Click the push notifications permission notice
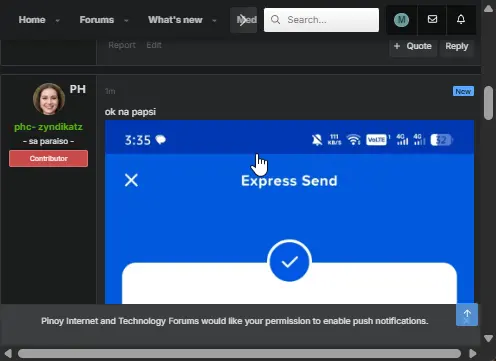Image resolution: width=496 pixels, height=361 pixels. (235, 321)
